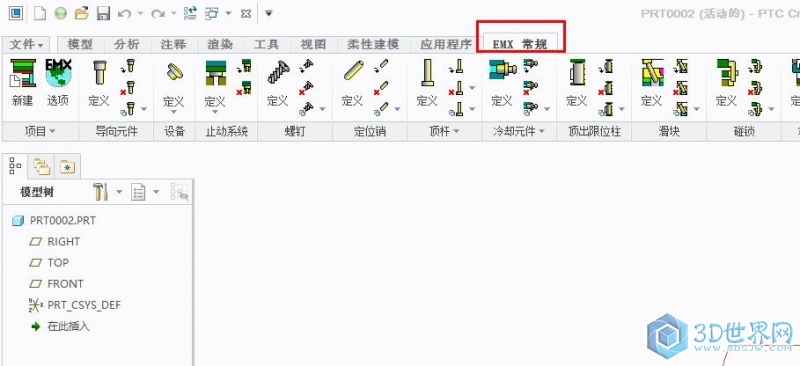Click the red-x delete icon in 止动系统 group
800x366 pixels.
click(x=244, y=88)
